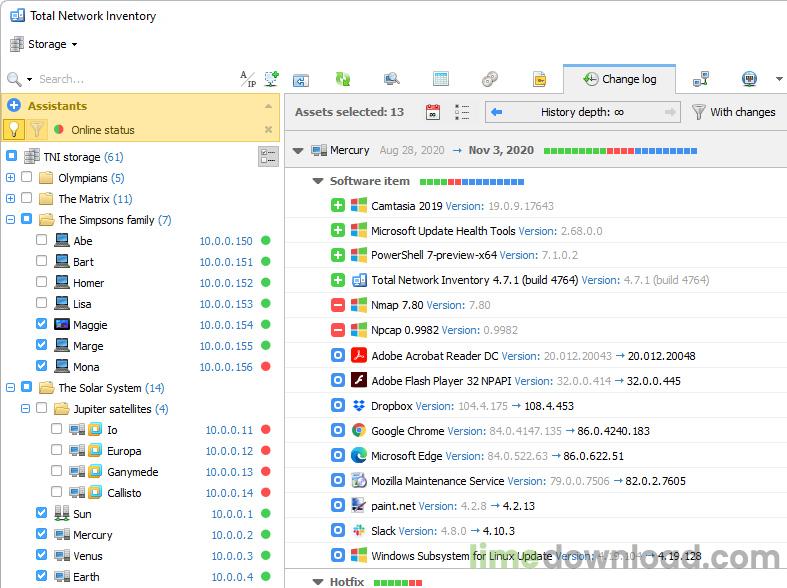Open the table reports tab
The image size is (787, 588).
(440, 79)
